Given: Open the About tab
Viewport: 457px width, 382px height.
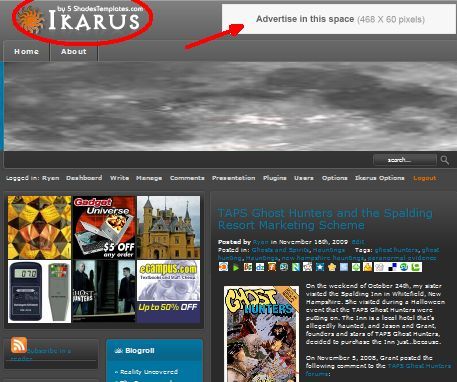Looking at the screenshot, I should [74, 51].
